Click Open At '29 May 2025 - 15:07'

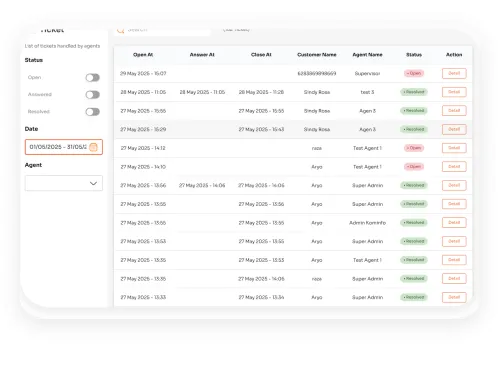pos(143,74)
